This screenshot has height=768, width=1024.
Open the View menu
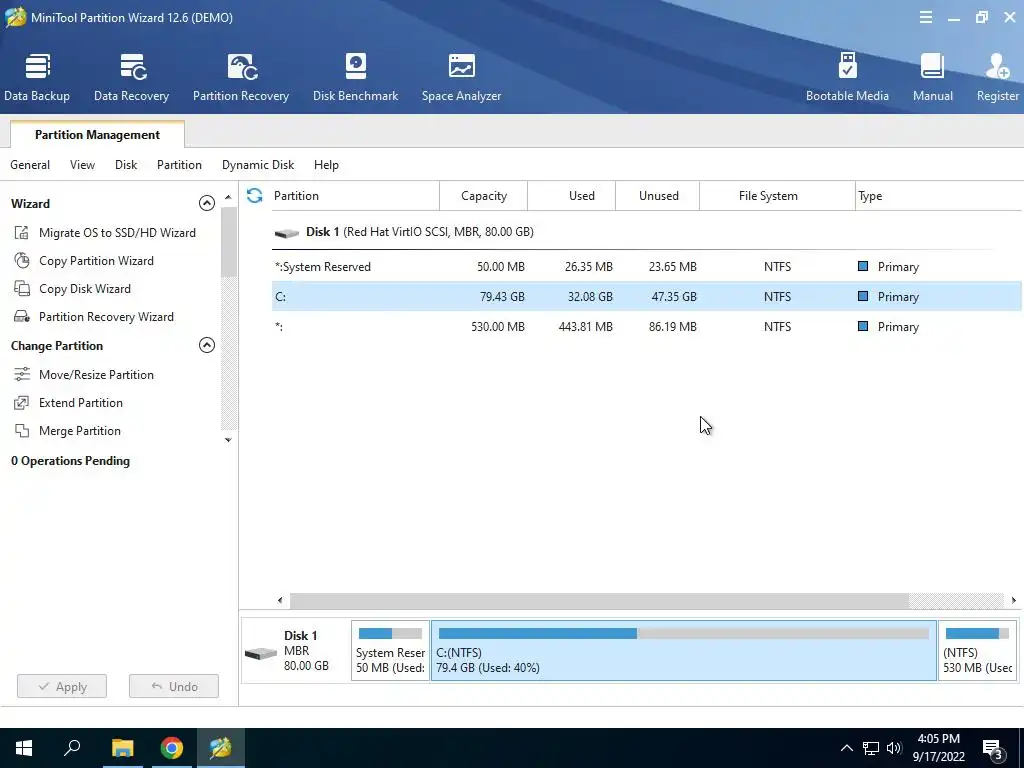click(x=82, y=165)
